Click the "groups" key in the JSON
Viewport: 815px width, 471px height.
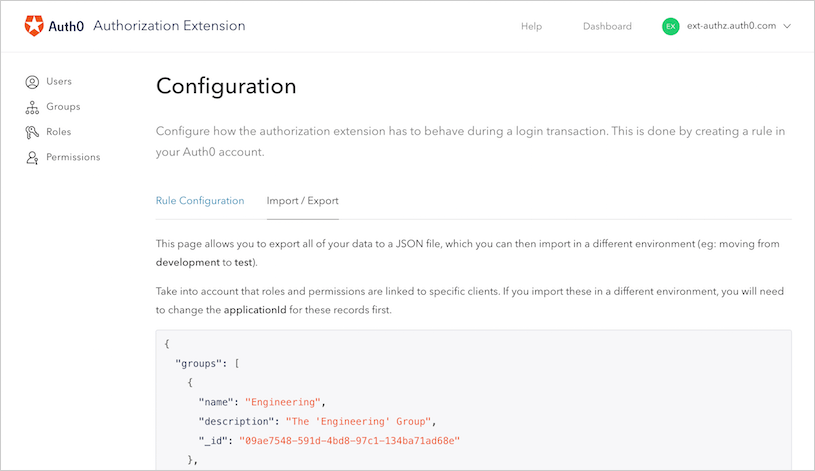click(198, 363)
